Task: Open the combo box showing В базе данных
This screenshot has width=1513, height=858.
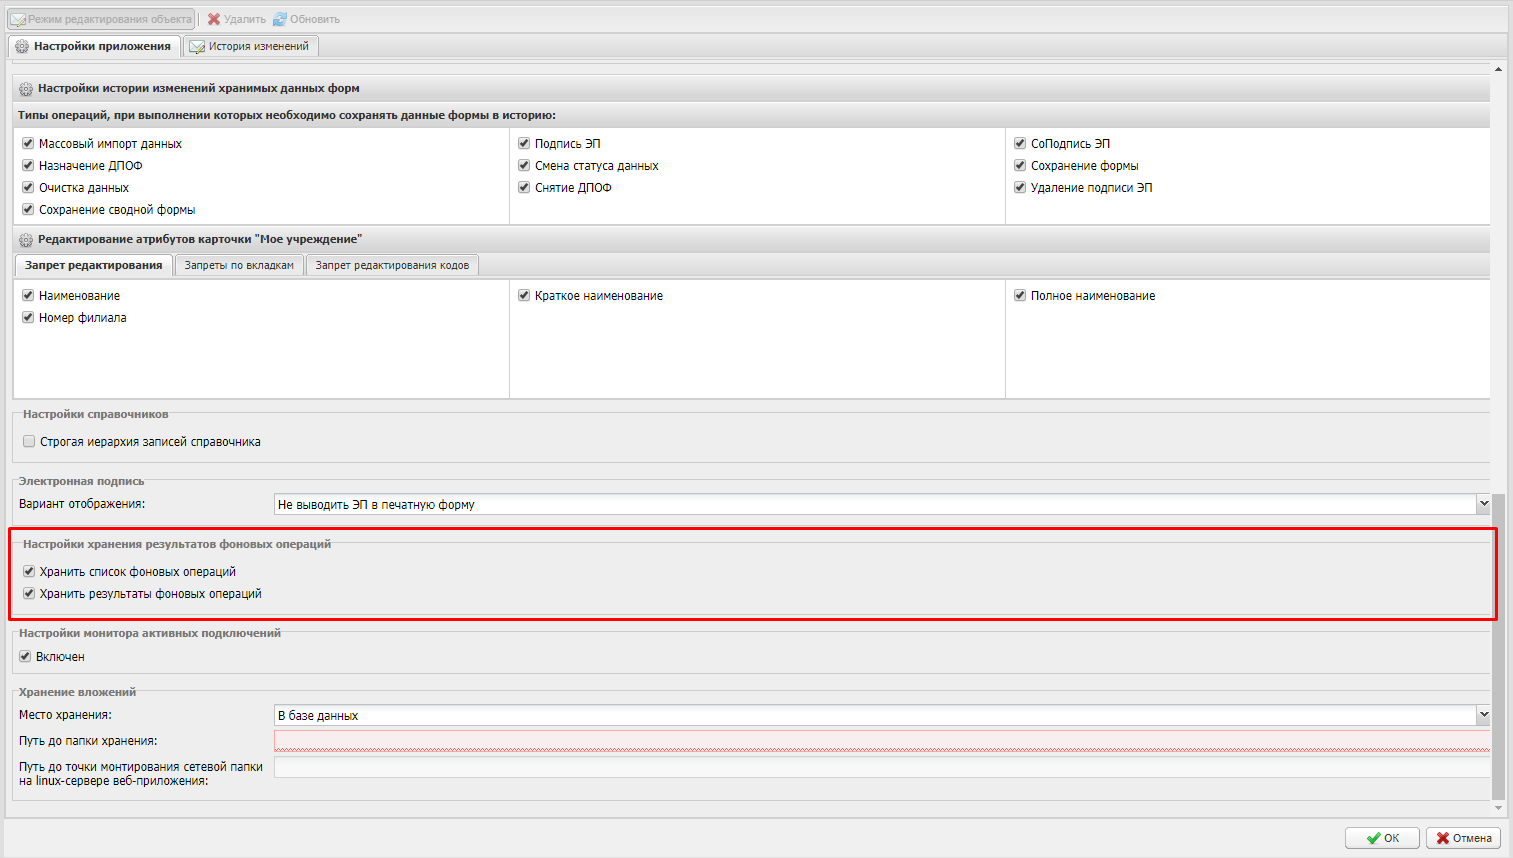Action: [x=875, y=715]
